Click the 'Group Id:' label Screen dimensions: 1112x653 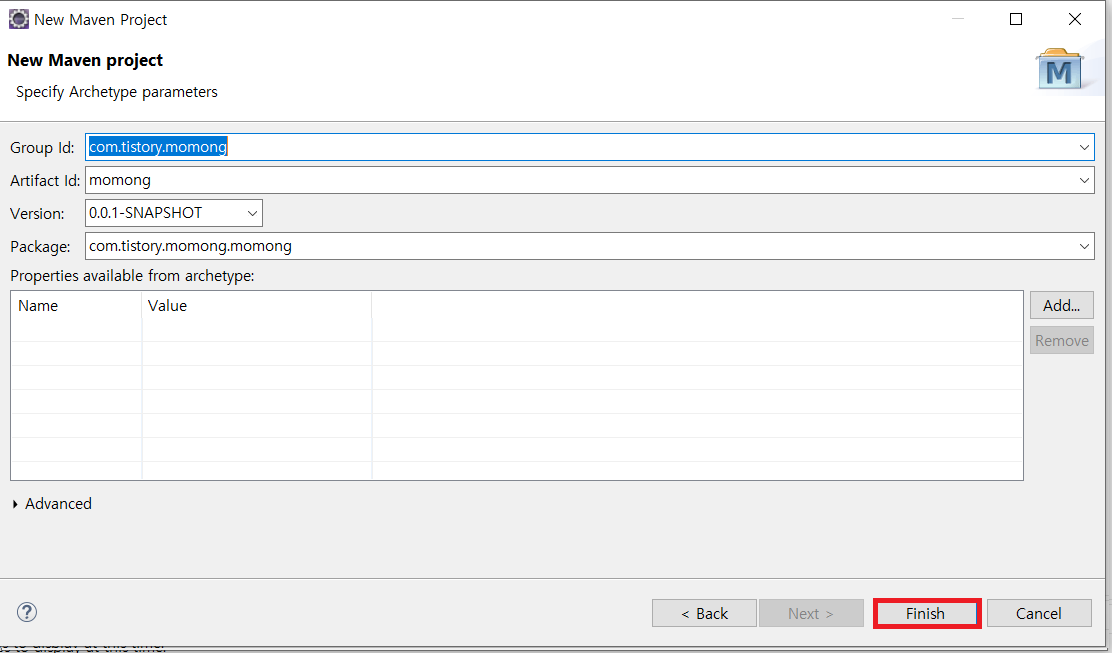(42, 148)
